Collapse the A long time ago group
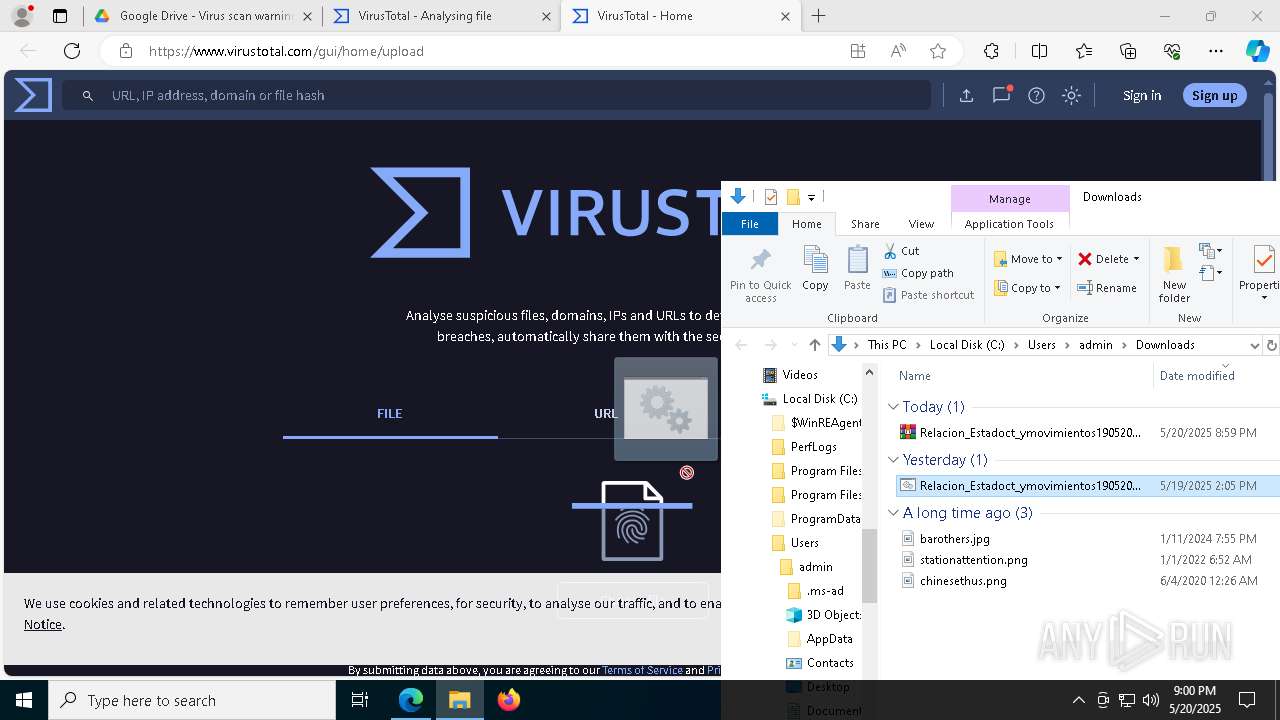Viewport: 1280px width, 720px height. pyautogui.click(x=893, y=513)
